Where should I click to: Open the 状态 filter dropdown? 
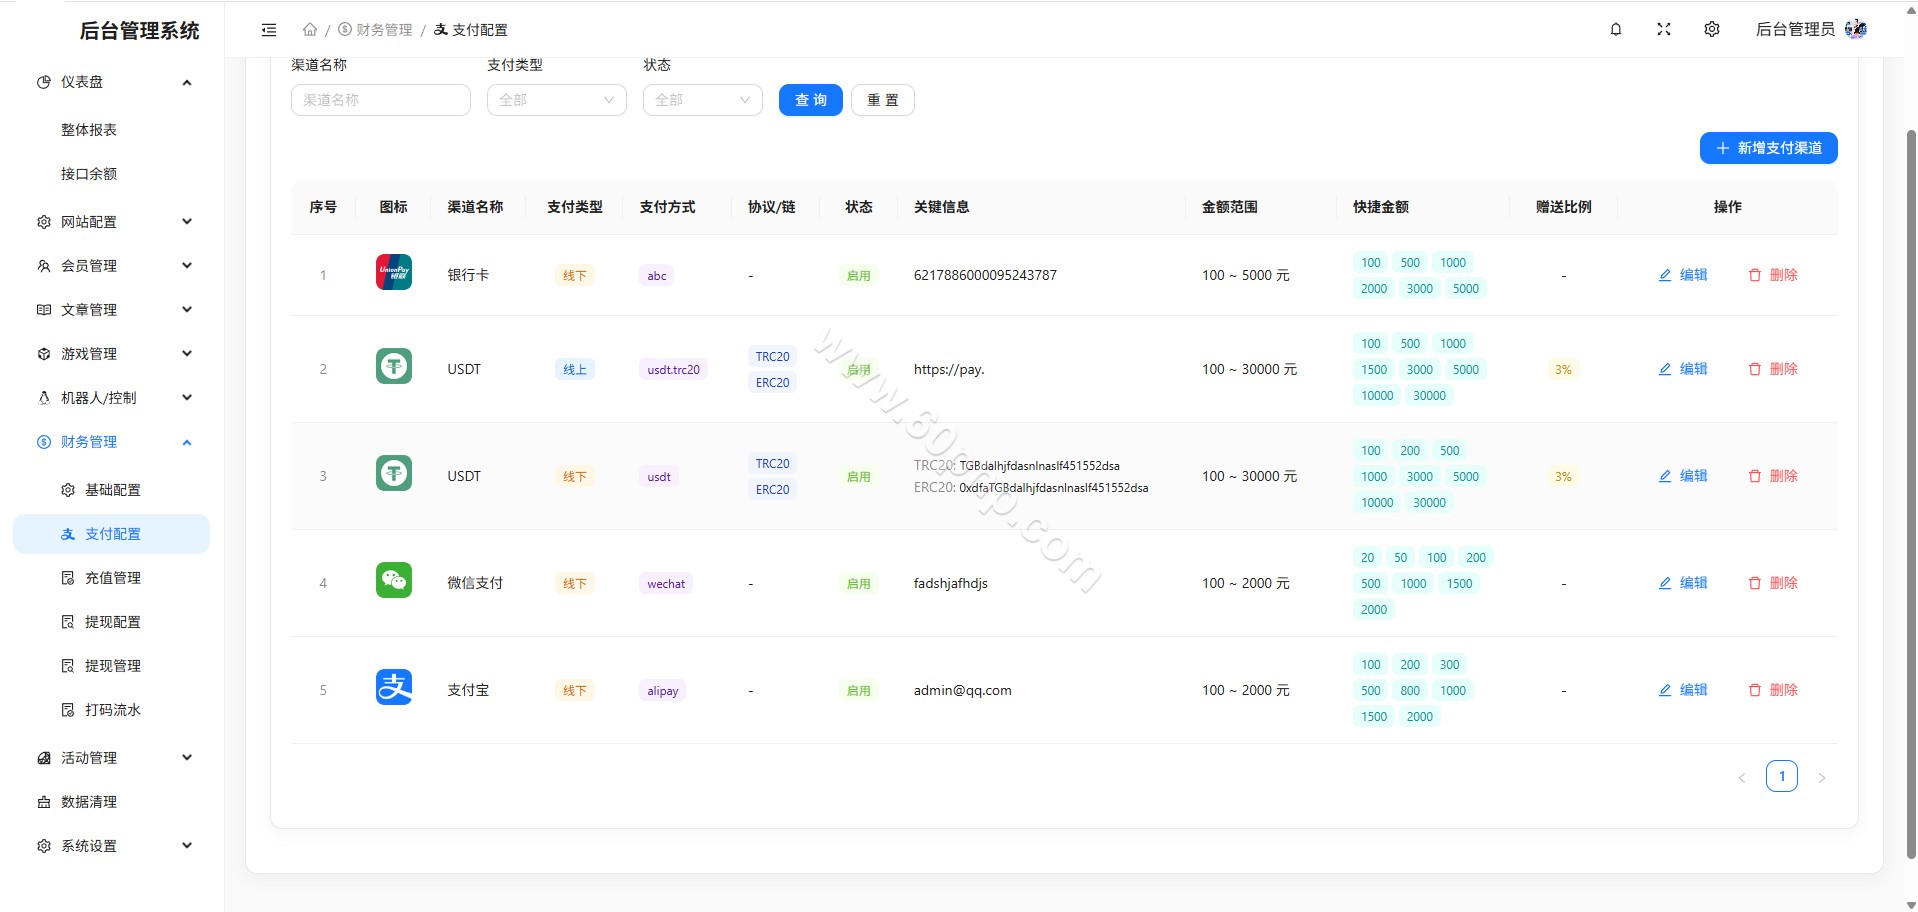tap(703, 100)
